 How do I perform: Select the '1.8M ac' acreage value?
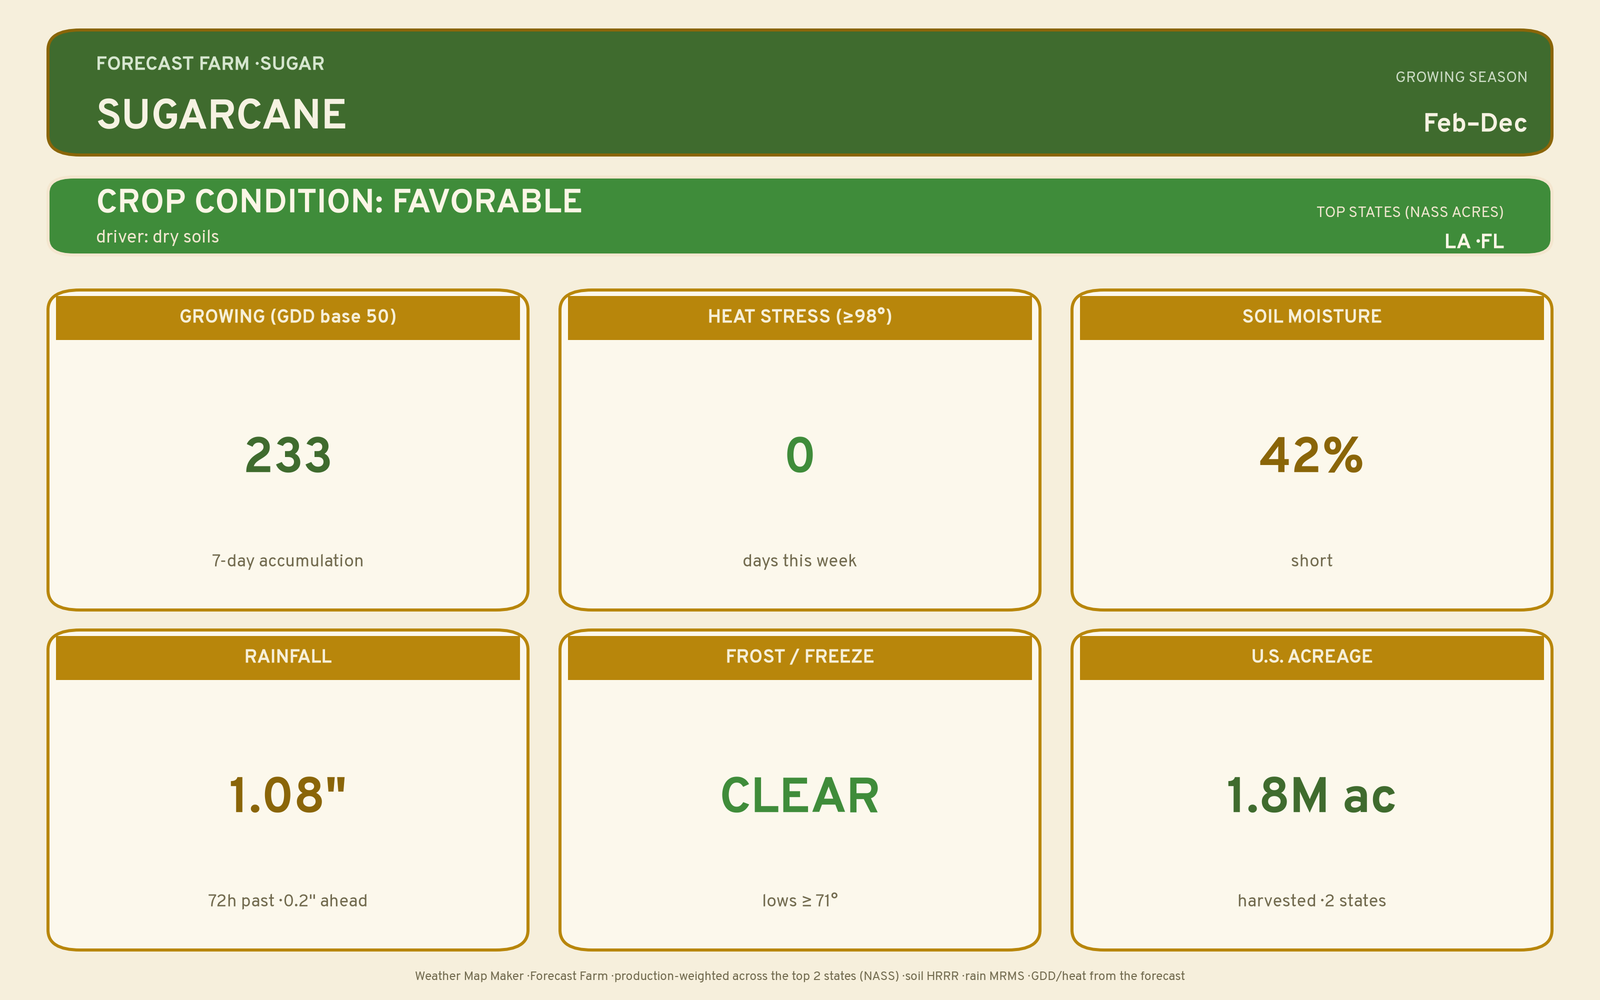pos(1311,796)
